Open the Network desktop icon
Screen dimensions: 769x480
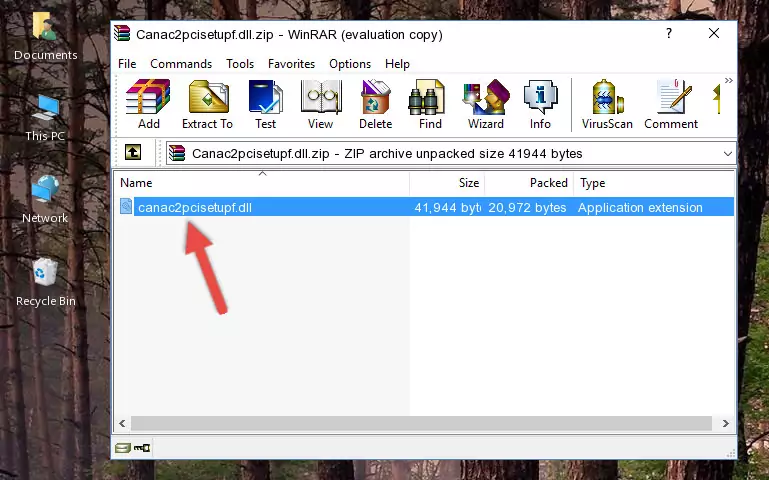pyautogui.click(x=45, y=200)
